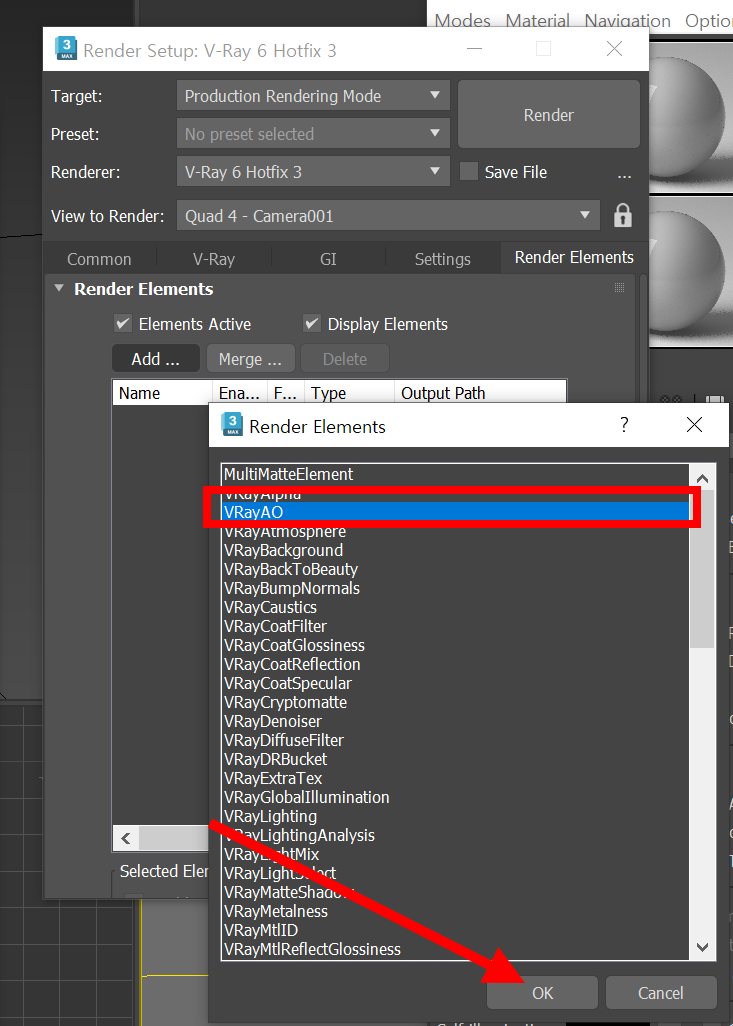Select VRayDenoiser in the list

click(x=456, y=720)
